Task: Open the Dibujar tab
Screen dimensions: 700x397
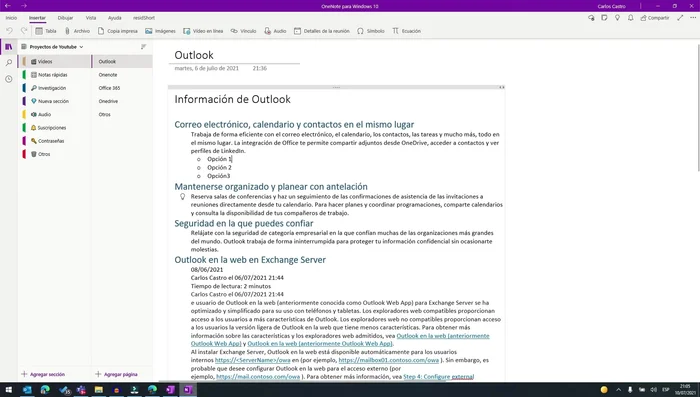Action: pos(65,18)
